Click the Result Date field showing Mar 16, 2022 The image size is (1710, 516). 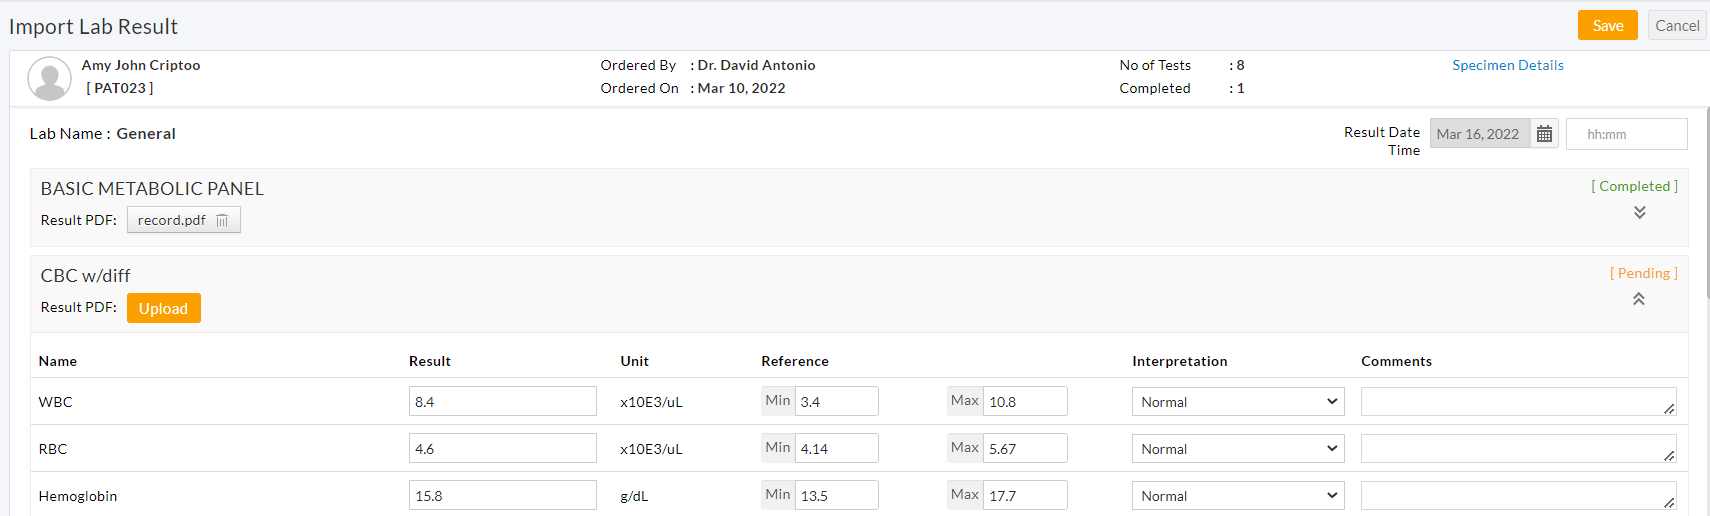[1479, 134]
